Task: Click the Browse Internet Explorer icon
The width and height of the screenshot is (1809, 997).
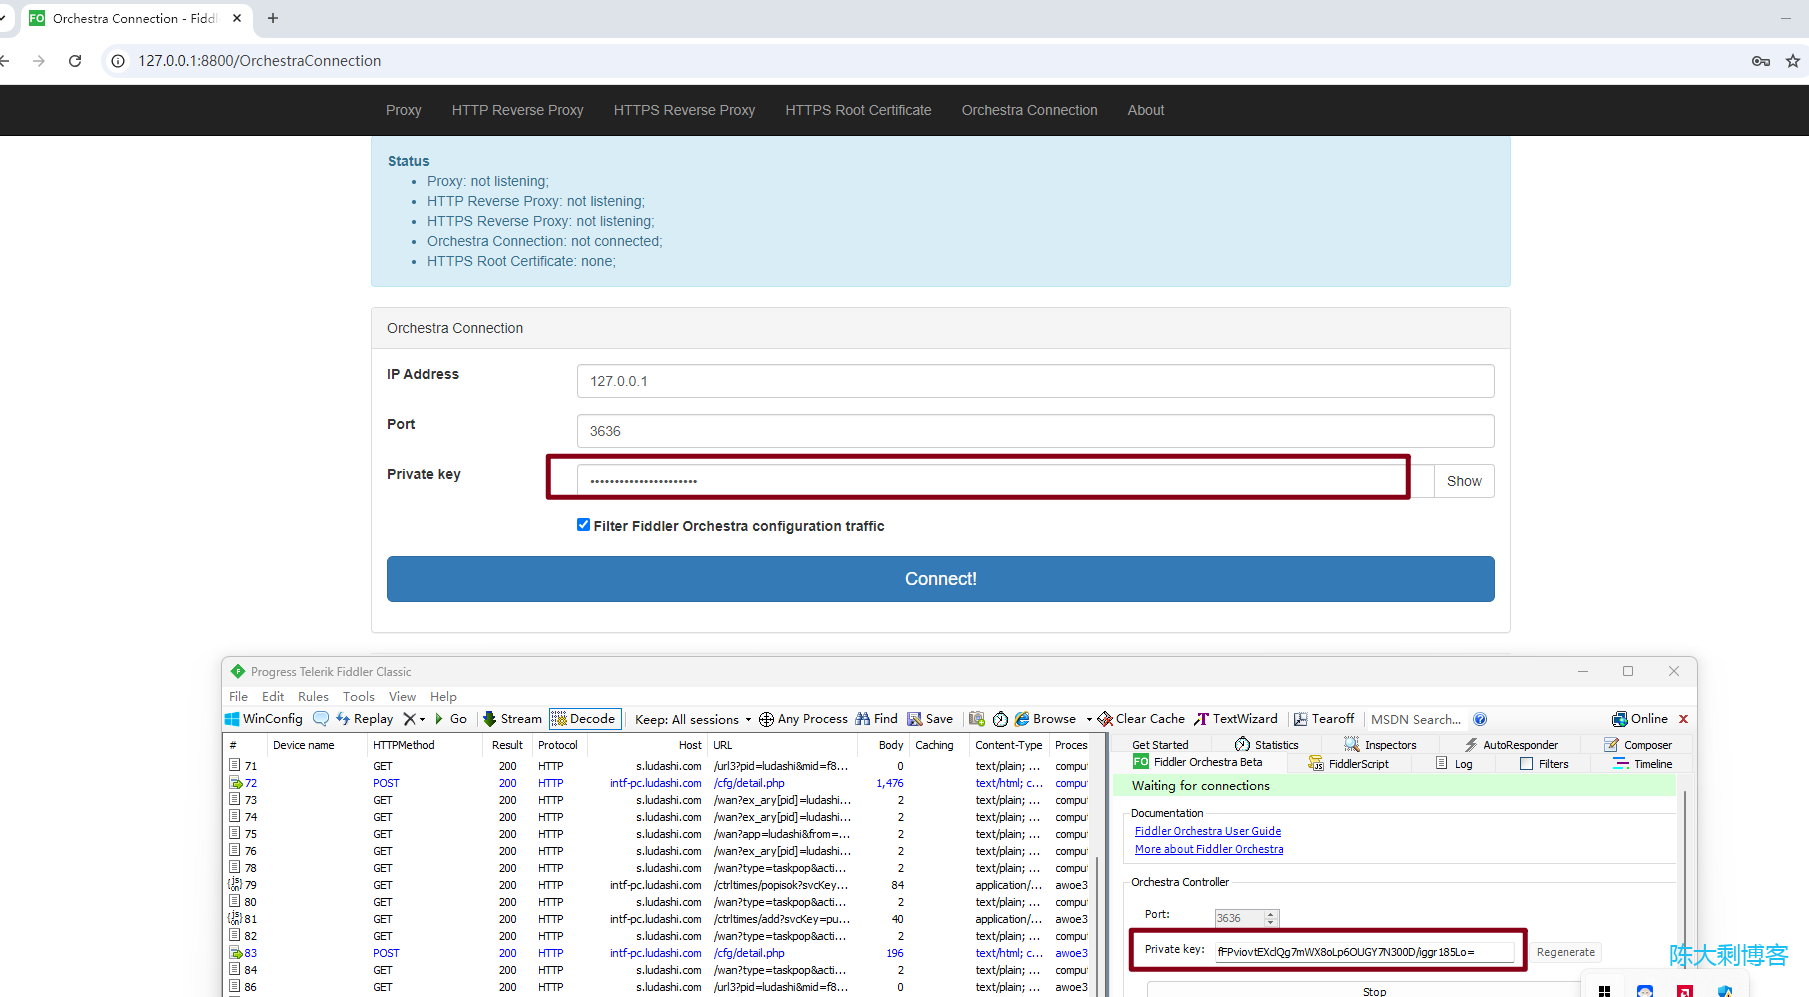Action: pos(1022,719)
